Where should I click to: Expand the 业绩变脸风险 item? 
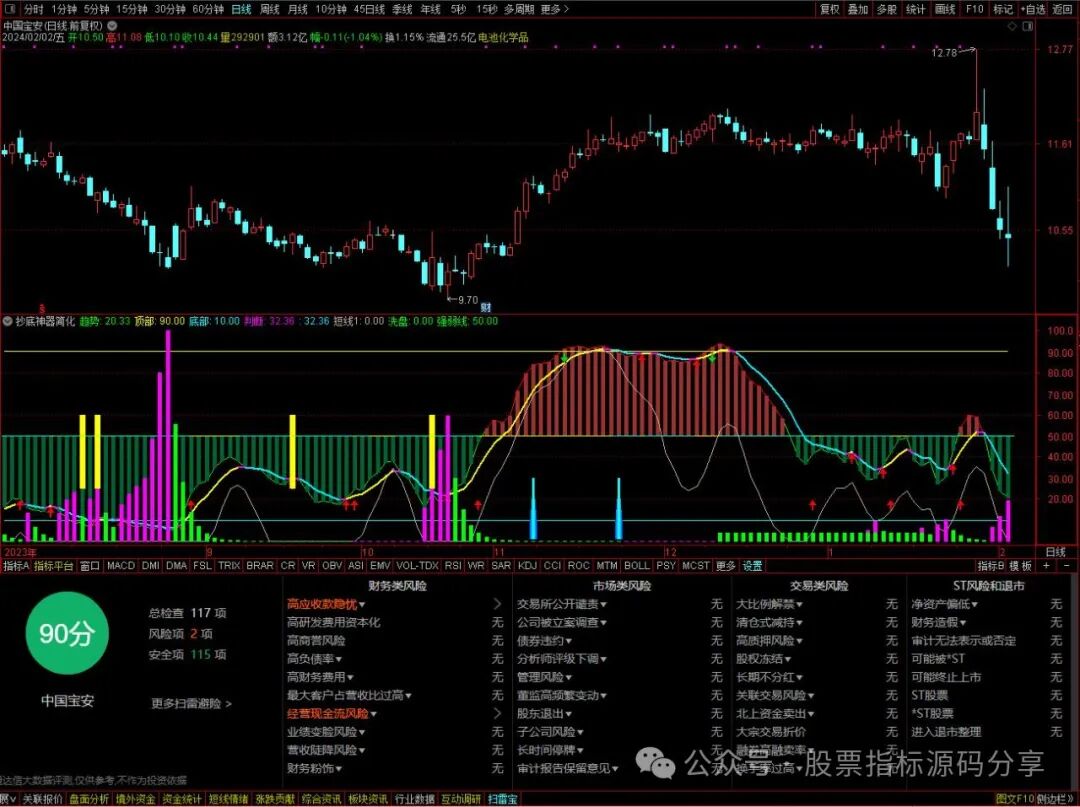tap(326, 731)
